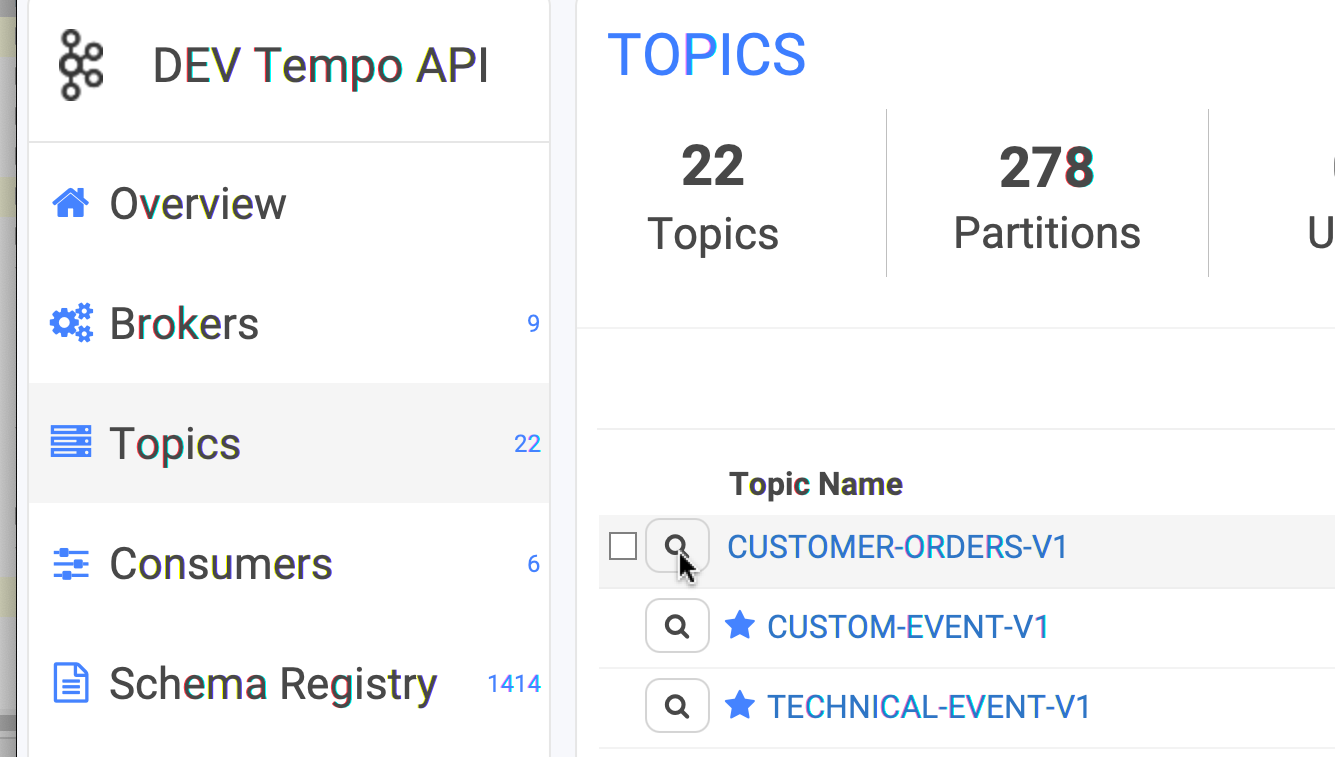The height and width of the screenshot is (757, 1335).
Task: Click the Kafka cluster logo icon
Action: pos(81,65)
